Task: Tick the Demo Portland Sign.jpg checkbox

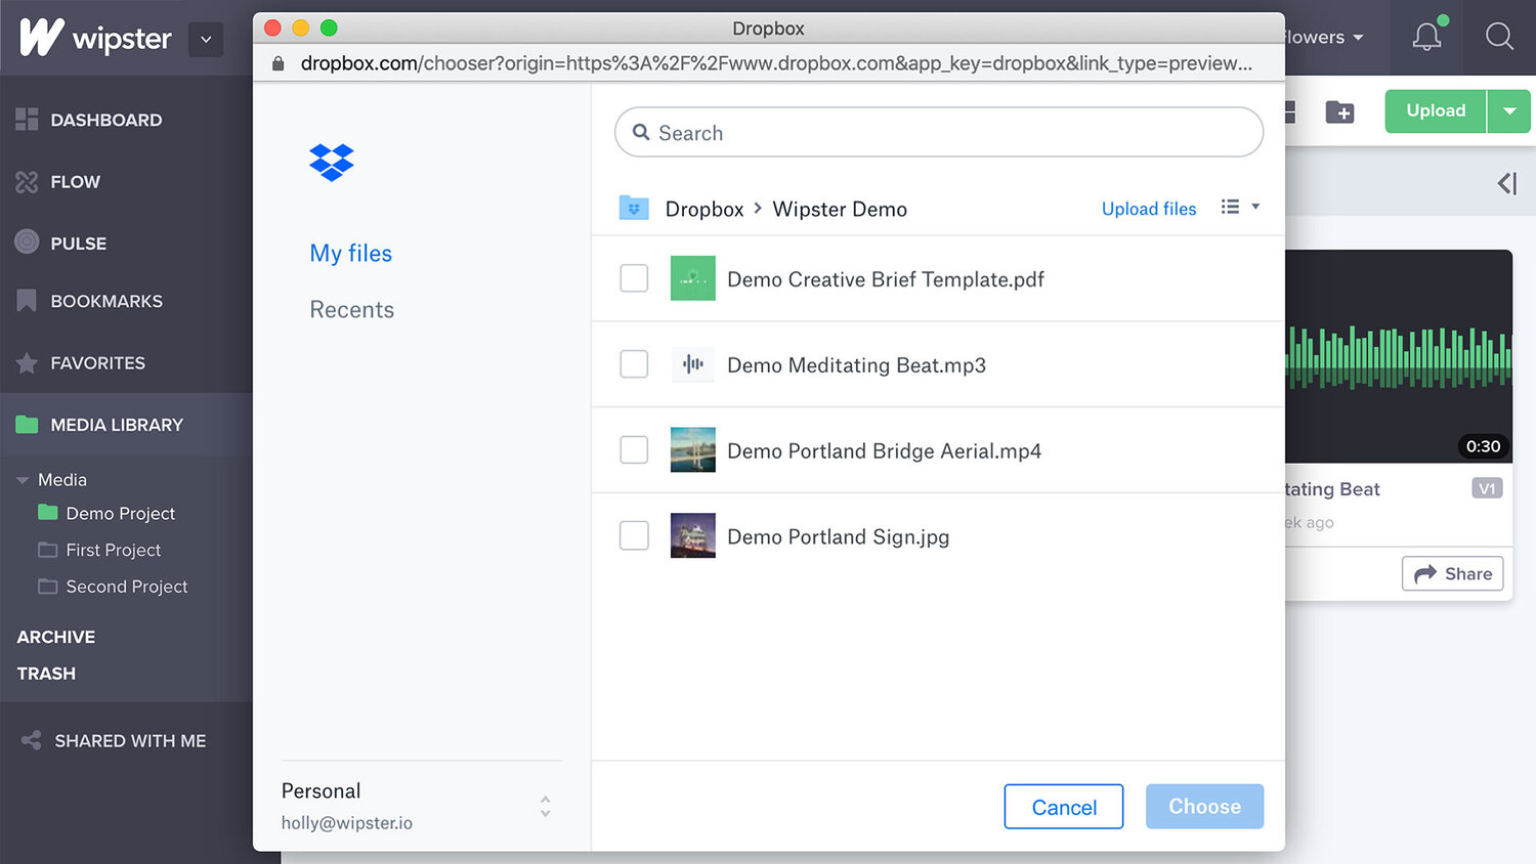Action: click(634, 536)
